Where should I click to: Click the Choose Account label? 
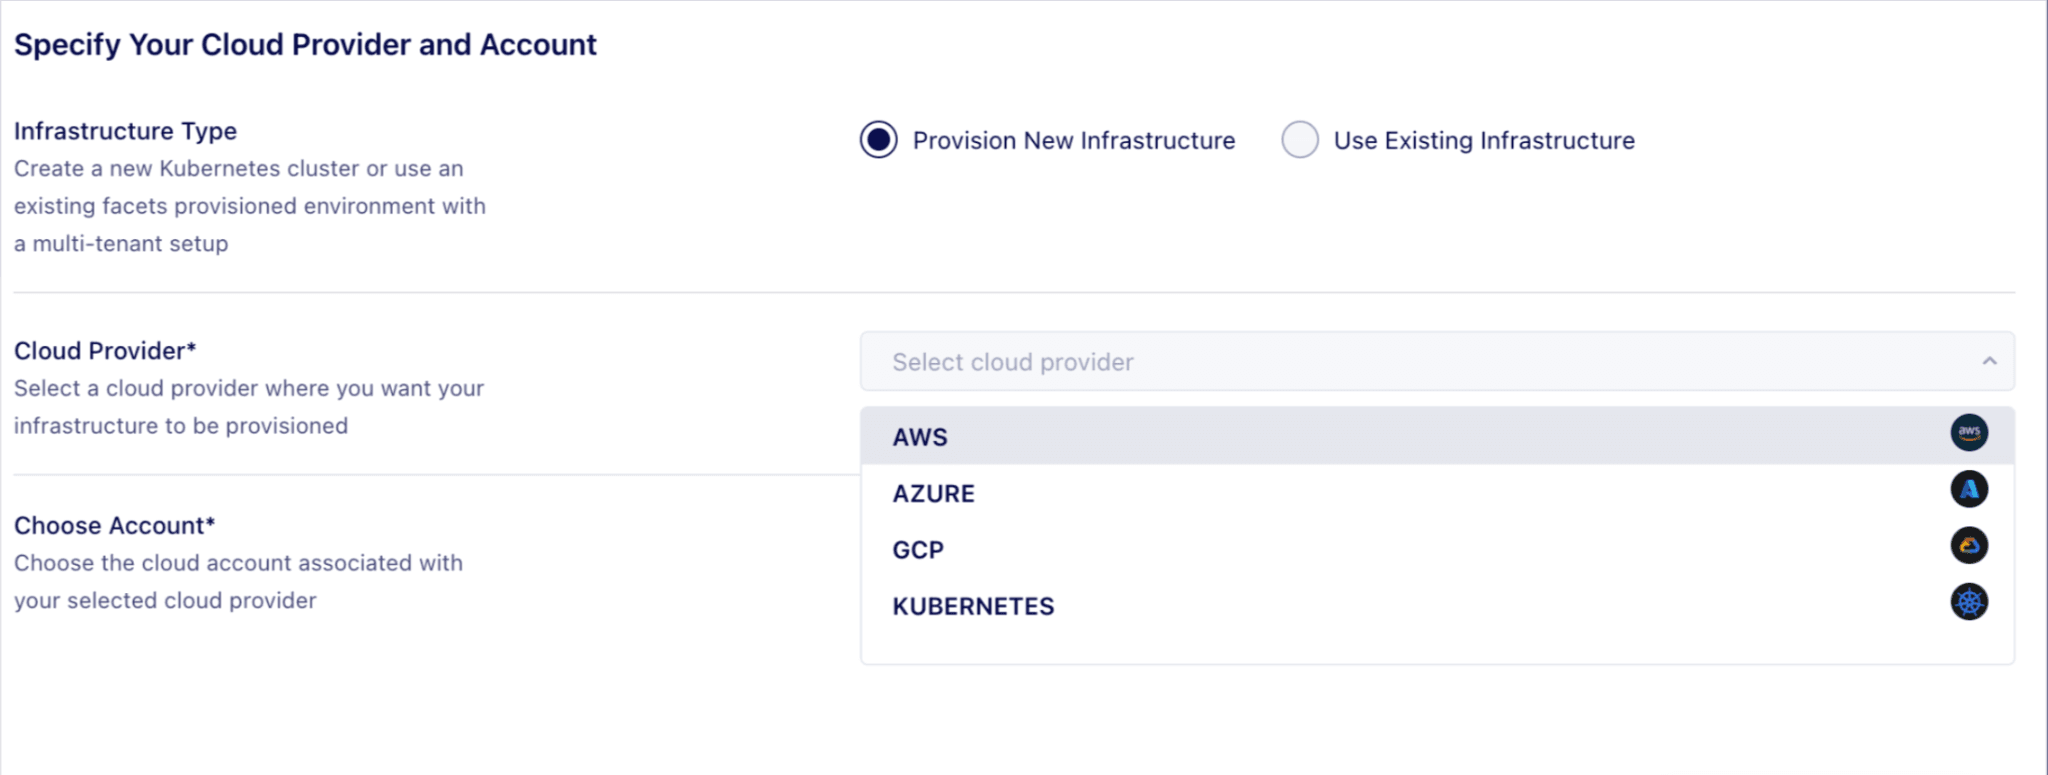pyautogui.click(x=113, y=525)
